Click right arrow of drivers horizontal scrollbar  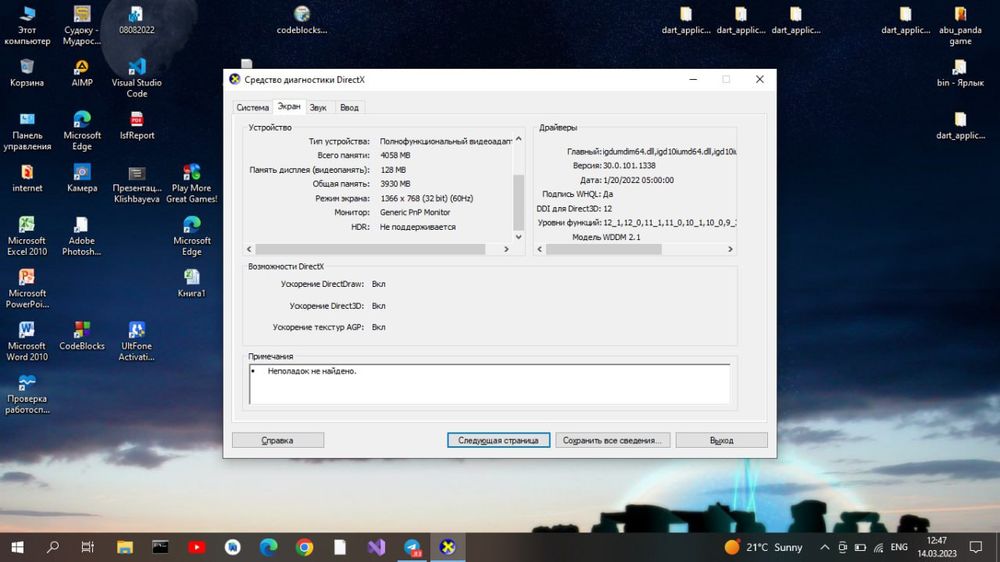pos(730,249)
